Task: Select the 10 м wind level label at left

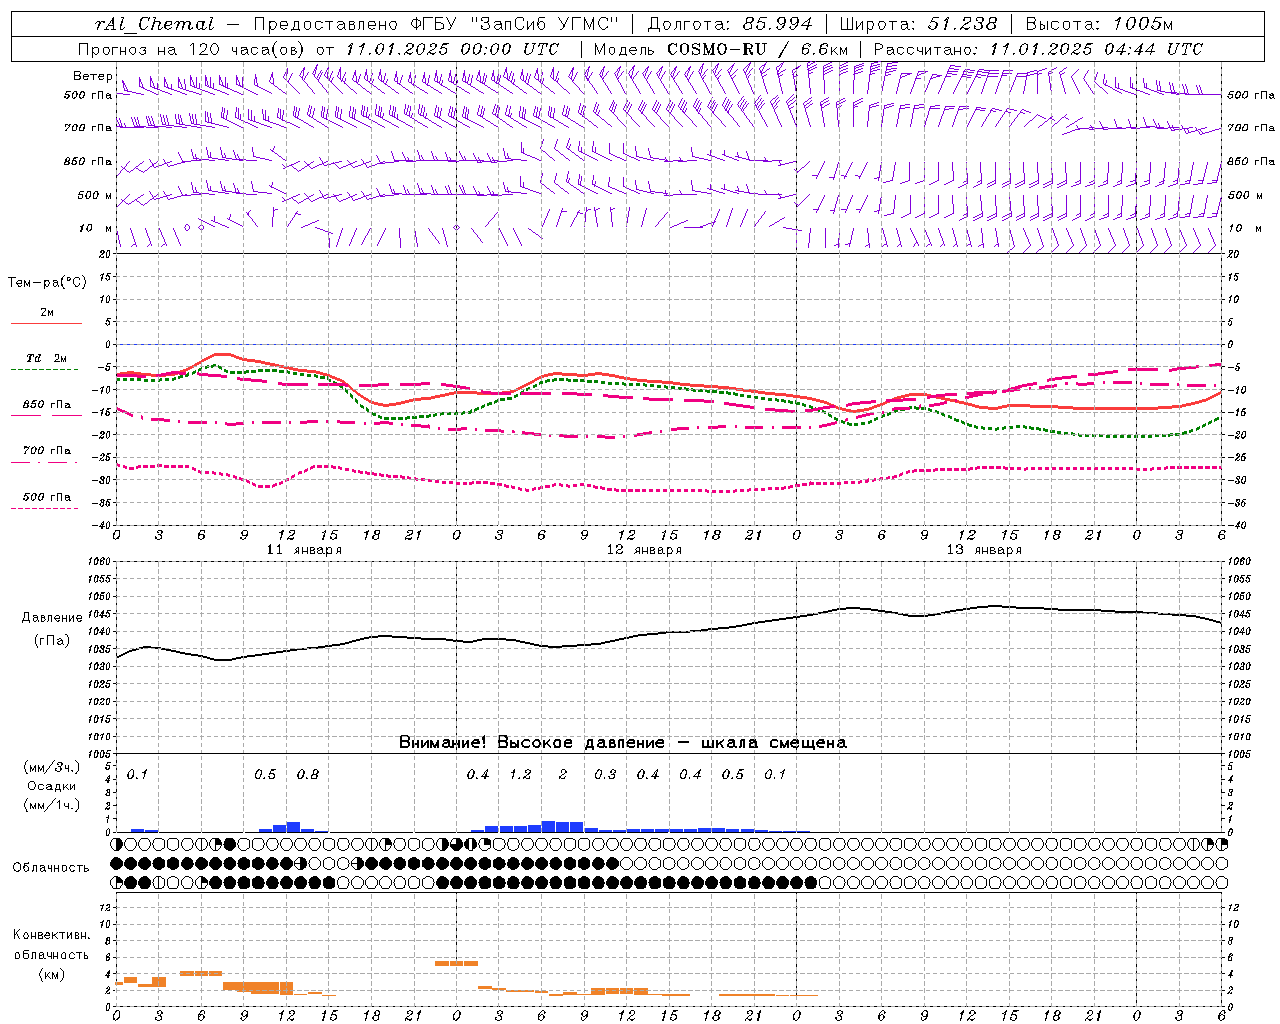Action: tap(95, 228)
